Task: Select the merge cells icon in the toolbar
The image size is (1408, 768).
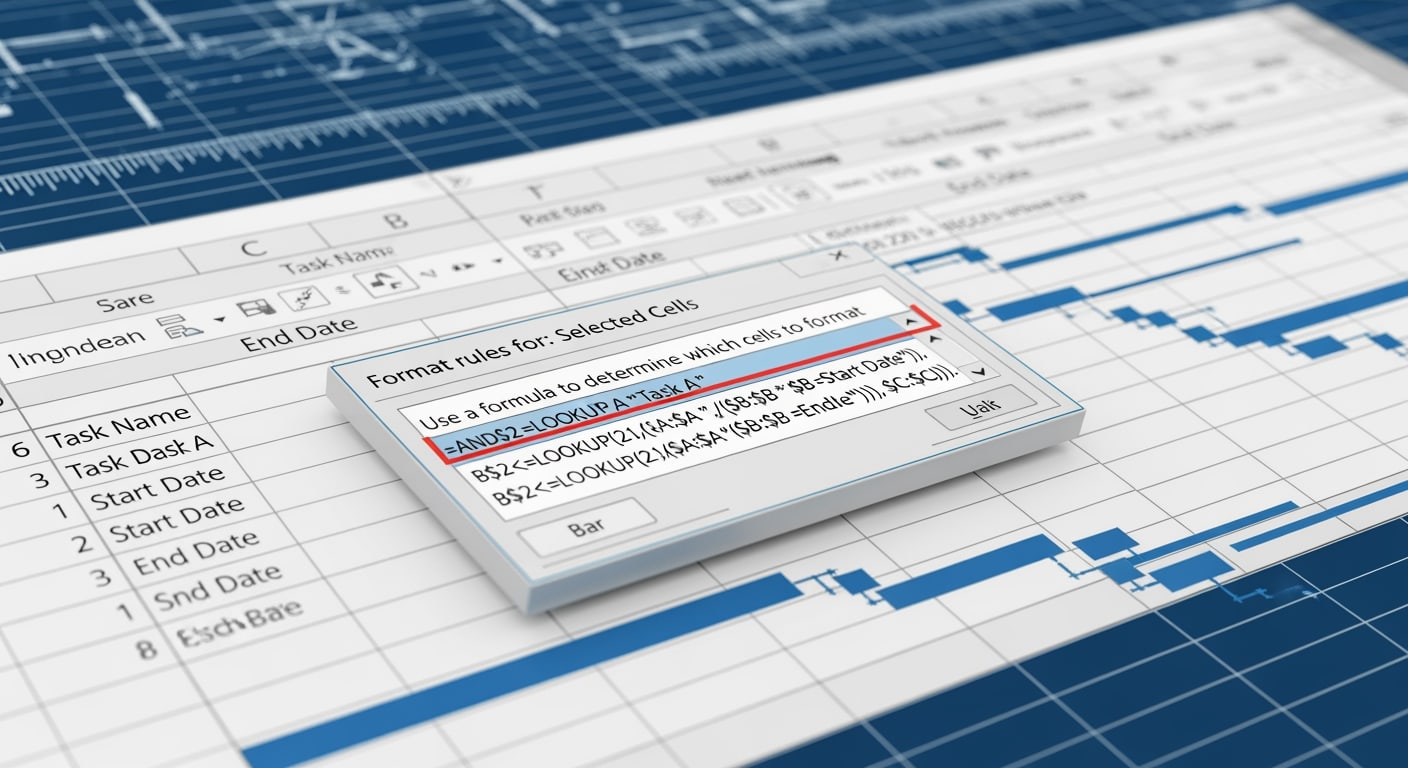Action: pos(258,305)
